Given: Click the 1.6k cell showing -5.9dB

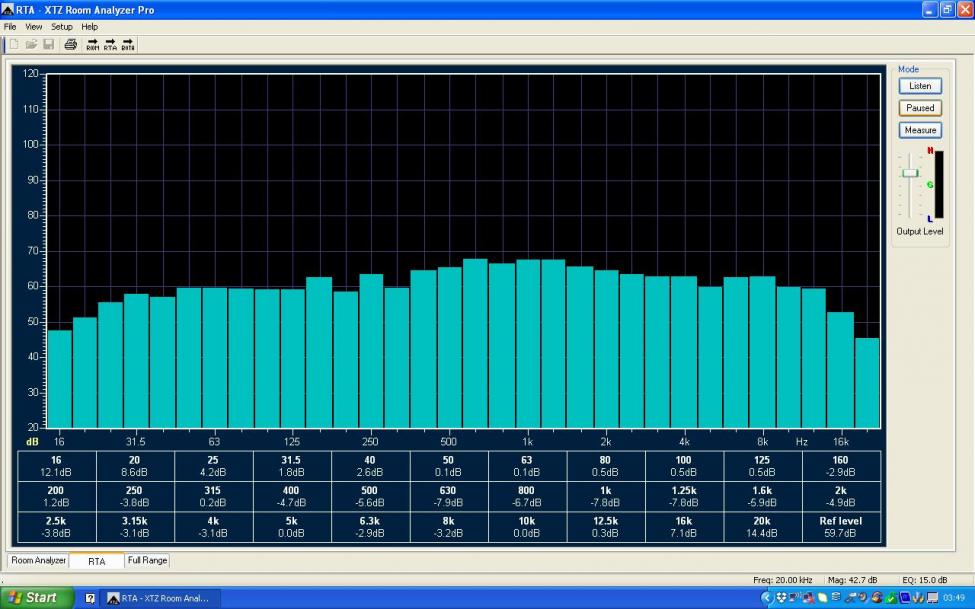Looking at the screenshot, I should 762,496.
